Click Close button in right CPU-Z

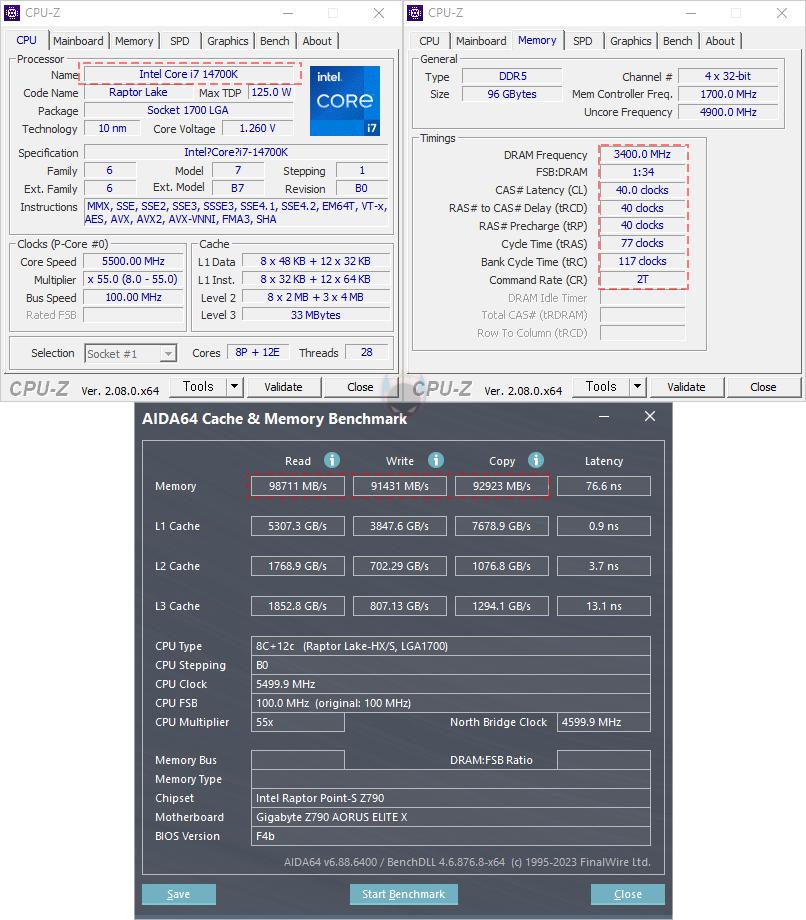pyautogui.click(x=763, y=387)
